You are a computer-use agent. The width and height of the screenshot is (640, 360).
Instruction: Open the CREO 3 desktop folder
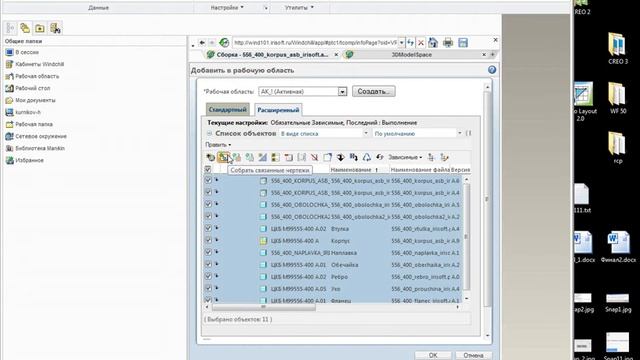pos(618,49)
